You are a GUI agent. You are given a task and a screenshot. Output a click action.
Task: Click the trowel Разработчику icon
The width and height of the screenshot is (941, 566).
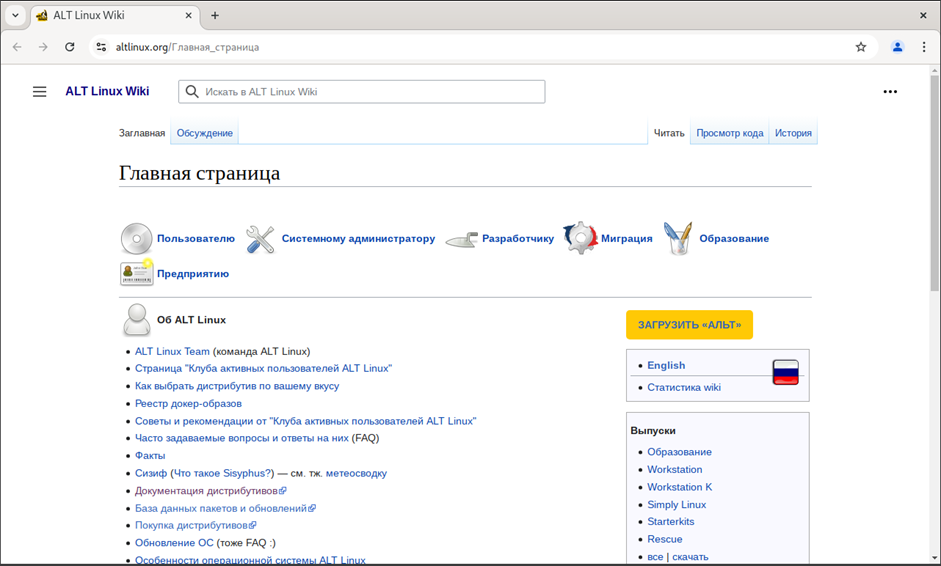pos(461,239)
